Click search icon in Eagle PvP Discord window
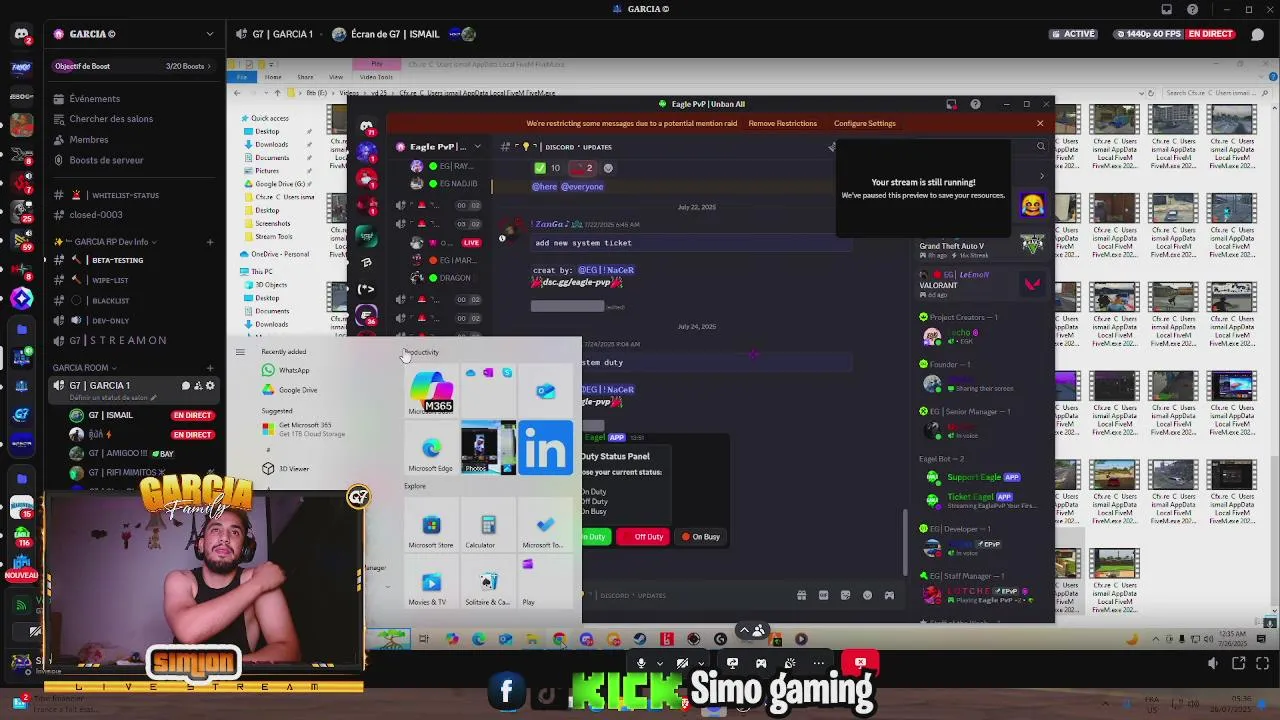Image resolution: width=1280 pixels, height=720 pixels. coord(1040,147)
